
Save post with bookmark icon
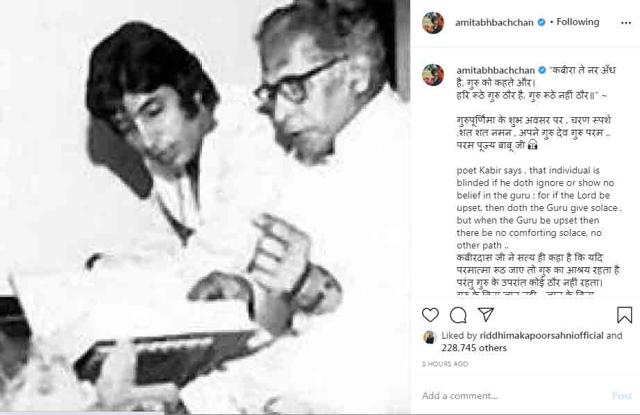[624, 315]
